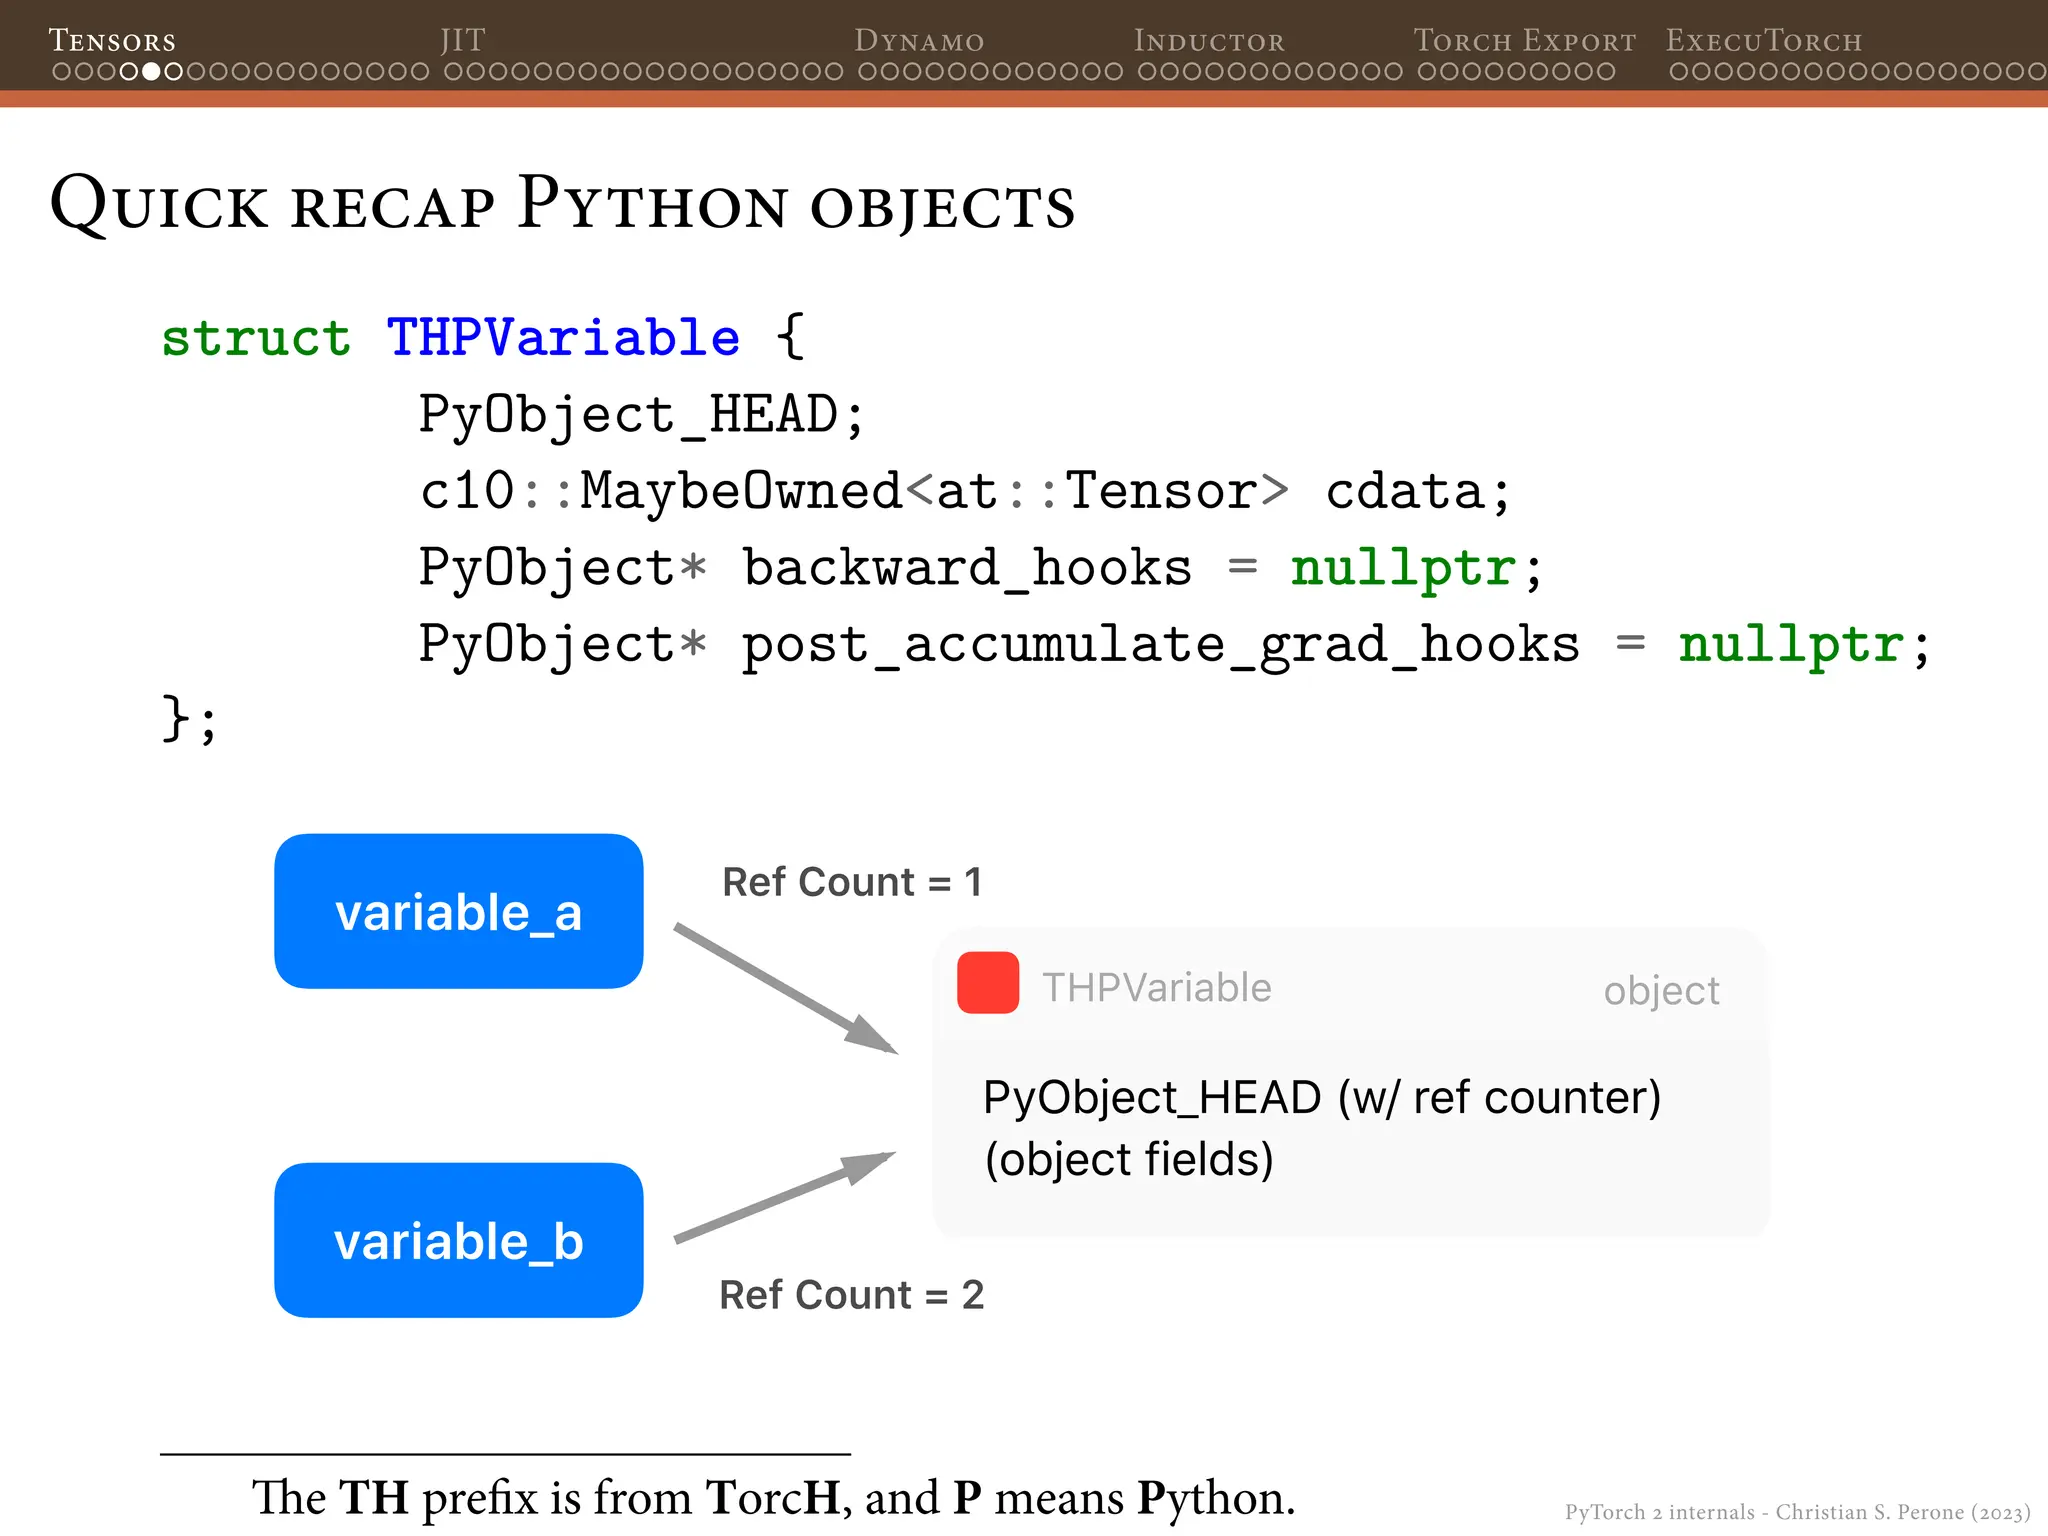Image resolution: width=2048 pixels, height=1536 pixels.
Task: Click the TH prefix footnote text
Action: 773,1497
